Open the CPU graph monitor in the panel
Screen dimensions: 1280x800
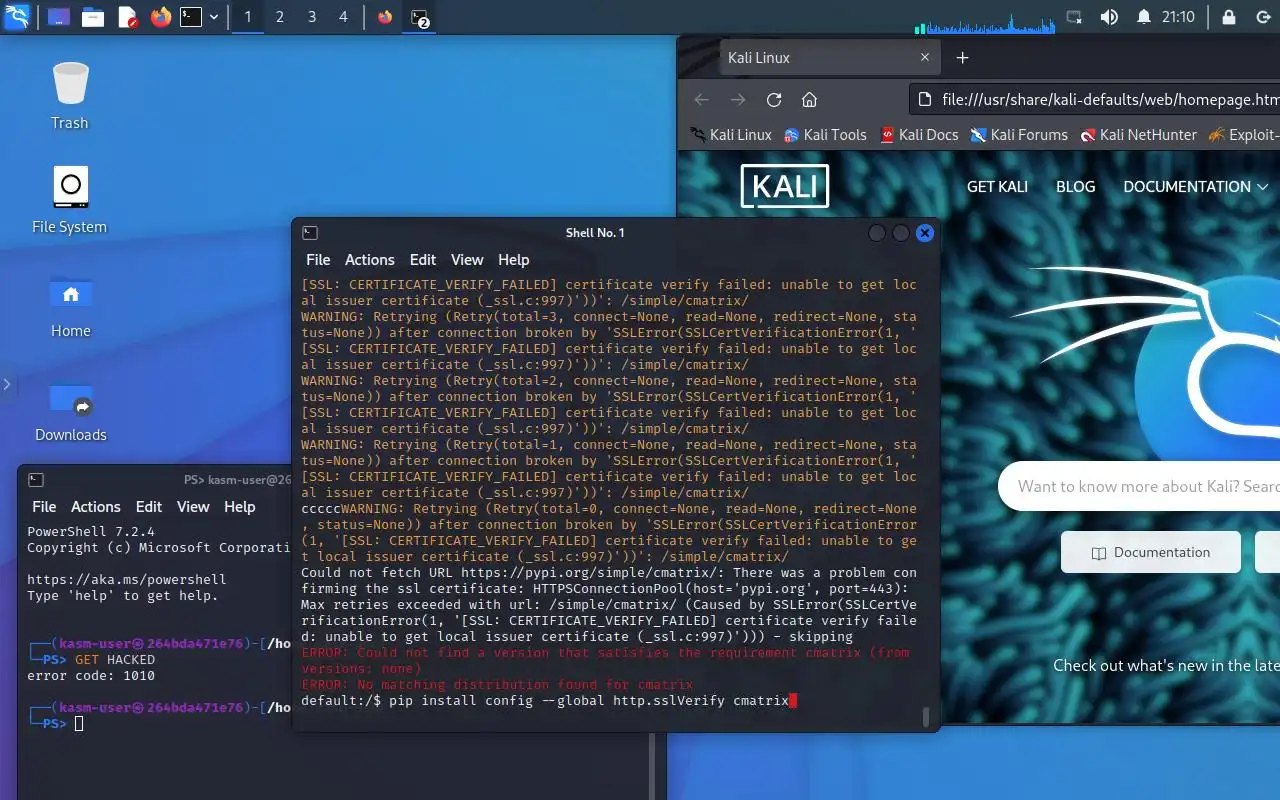click(984, 22)
